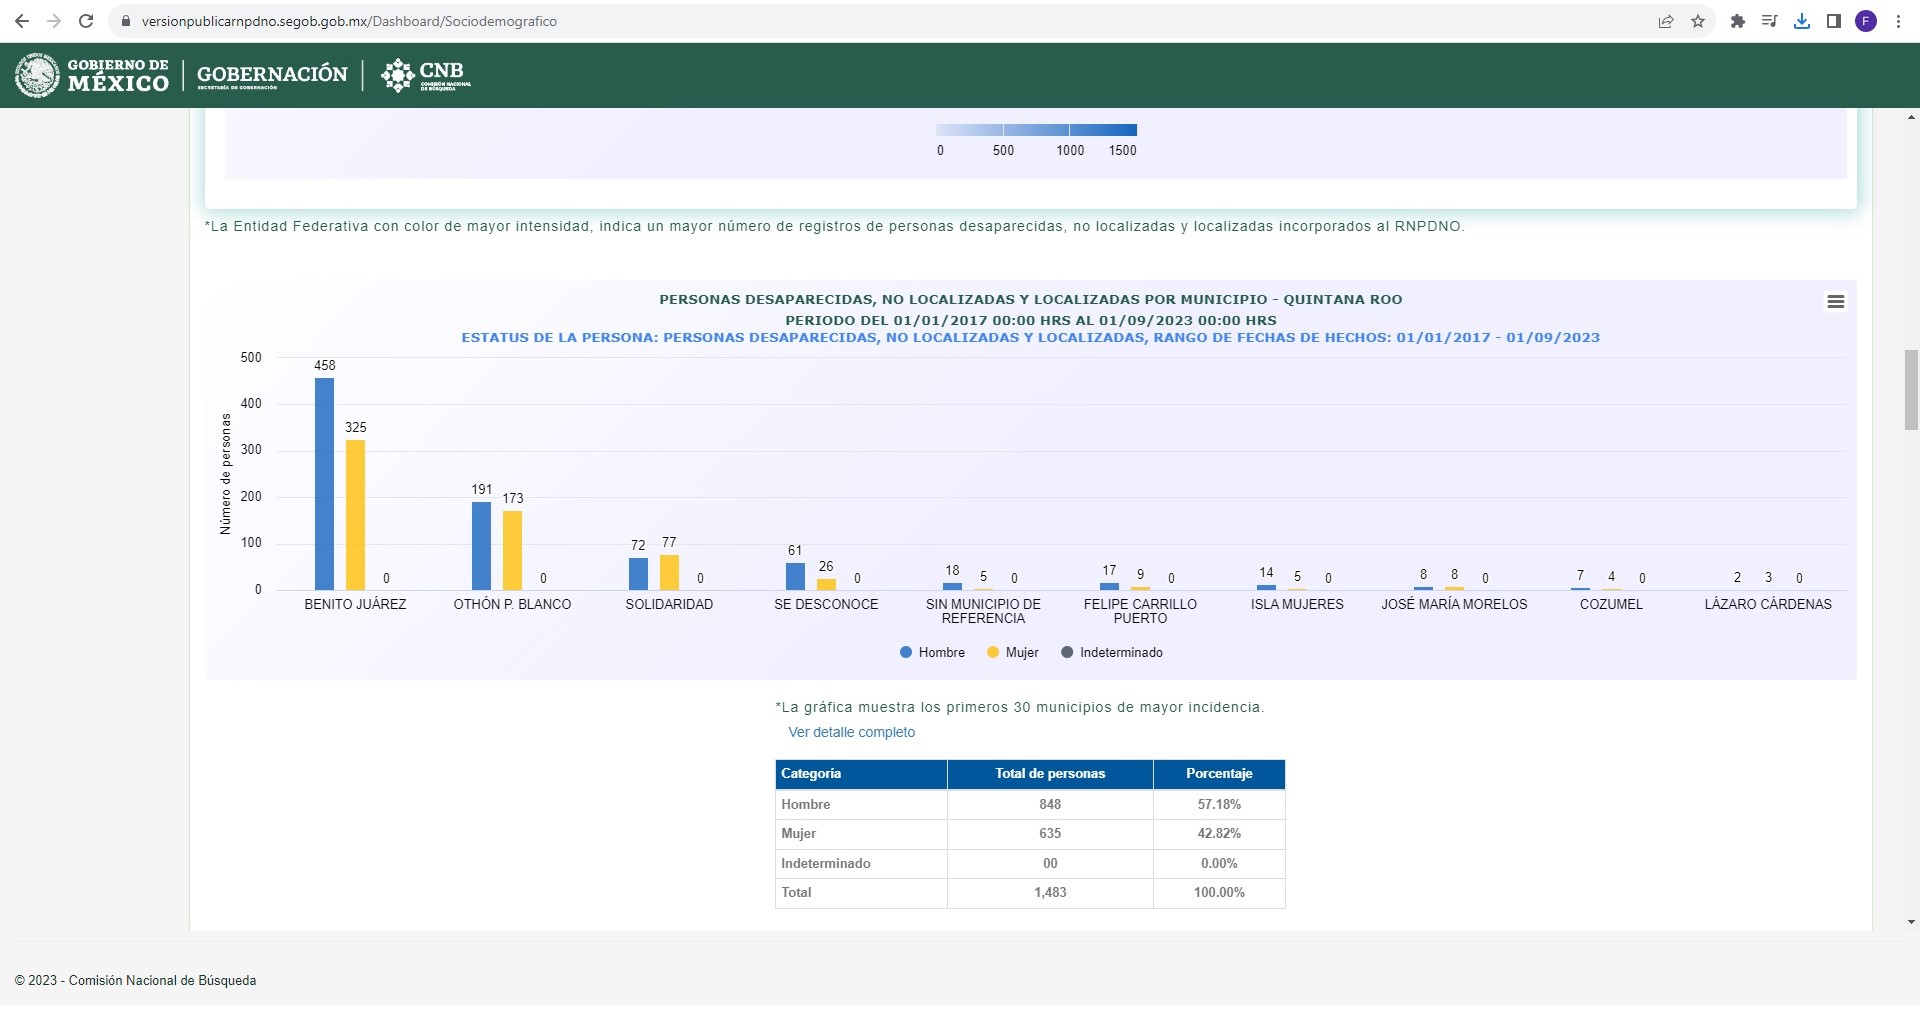The width and height of the screenshot is (1920, 1013).
Task: Open Chrome three-dot menu
Action: pos(1898,21)
